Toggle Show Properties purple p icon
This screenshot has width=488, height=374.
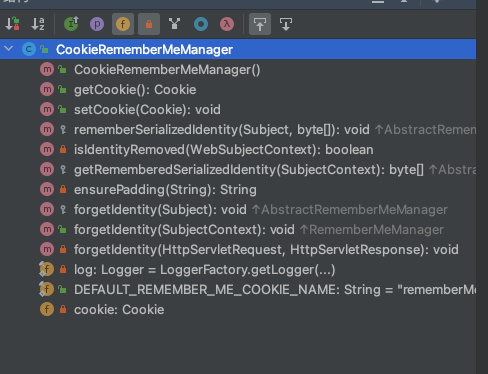pyautogui.click(x=97, y=24)
